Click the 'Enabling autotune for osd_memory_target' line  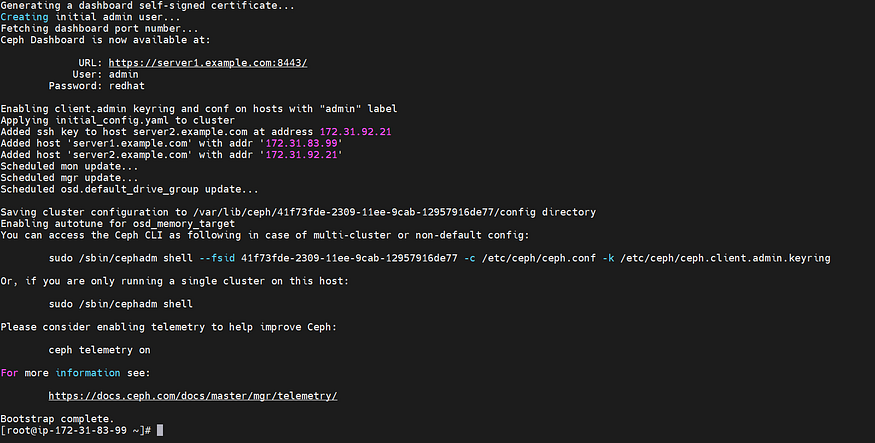pyautogui.click(x=118, y=224)
